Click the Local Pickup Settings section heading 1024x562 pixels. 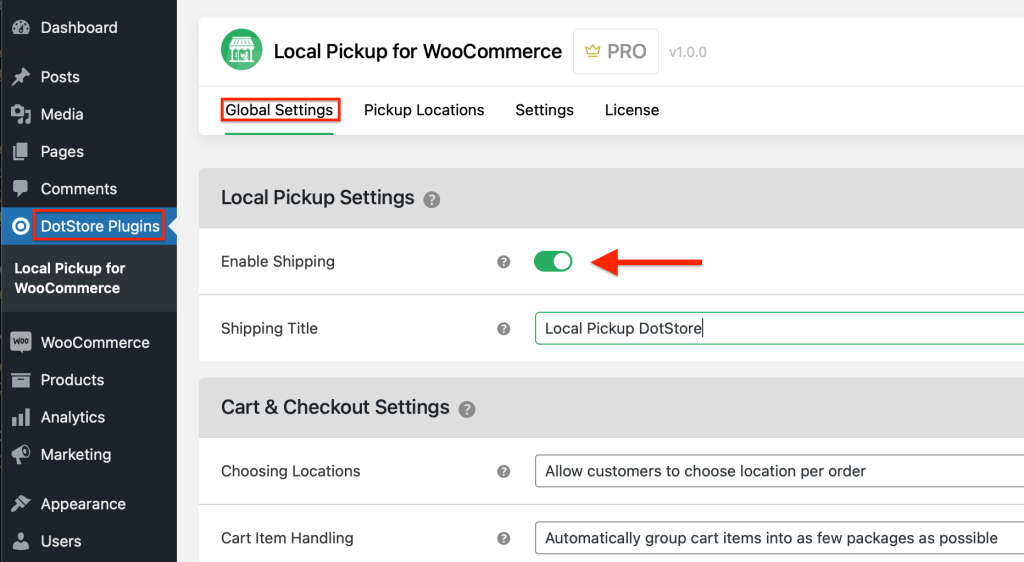(x=317, y=198)
